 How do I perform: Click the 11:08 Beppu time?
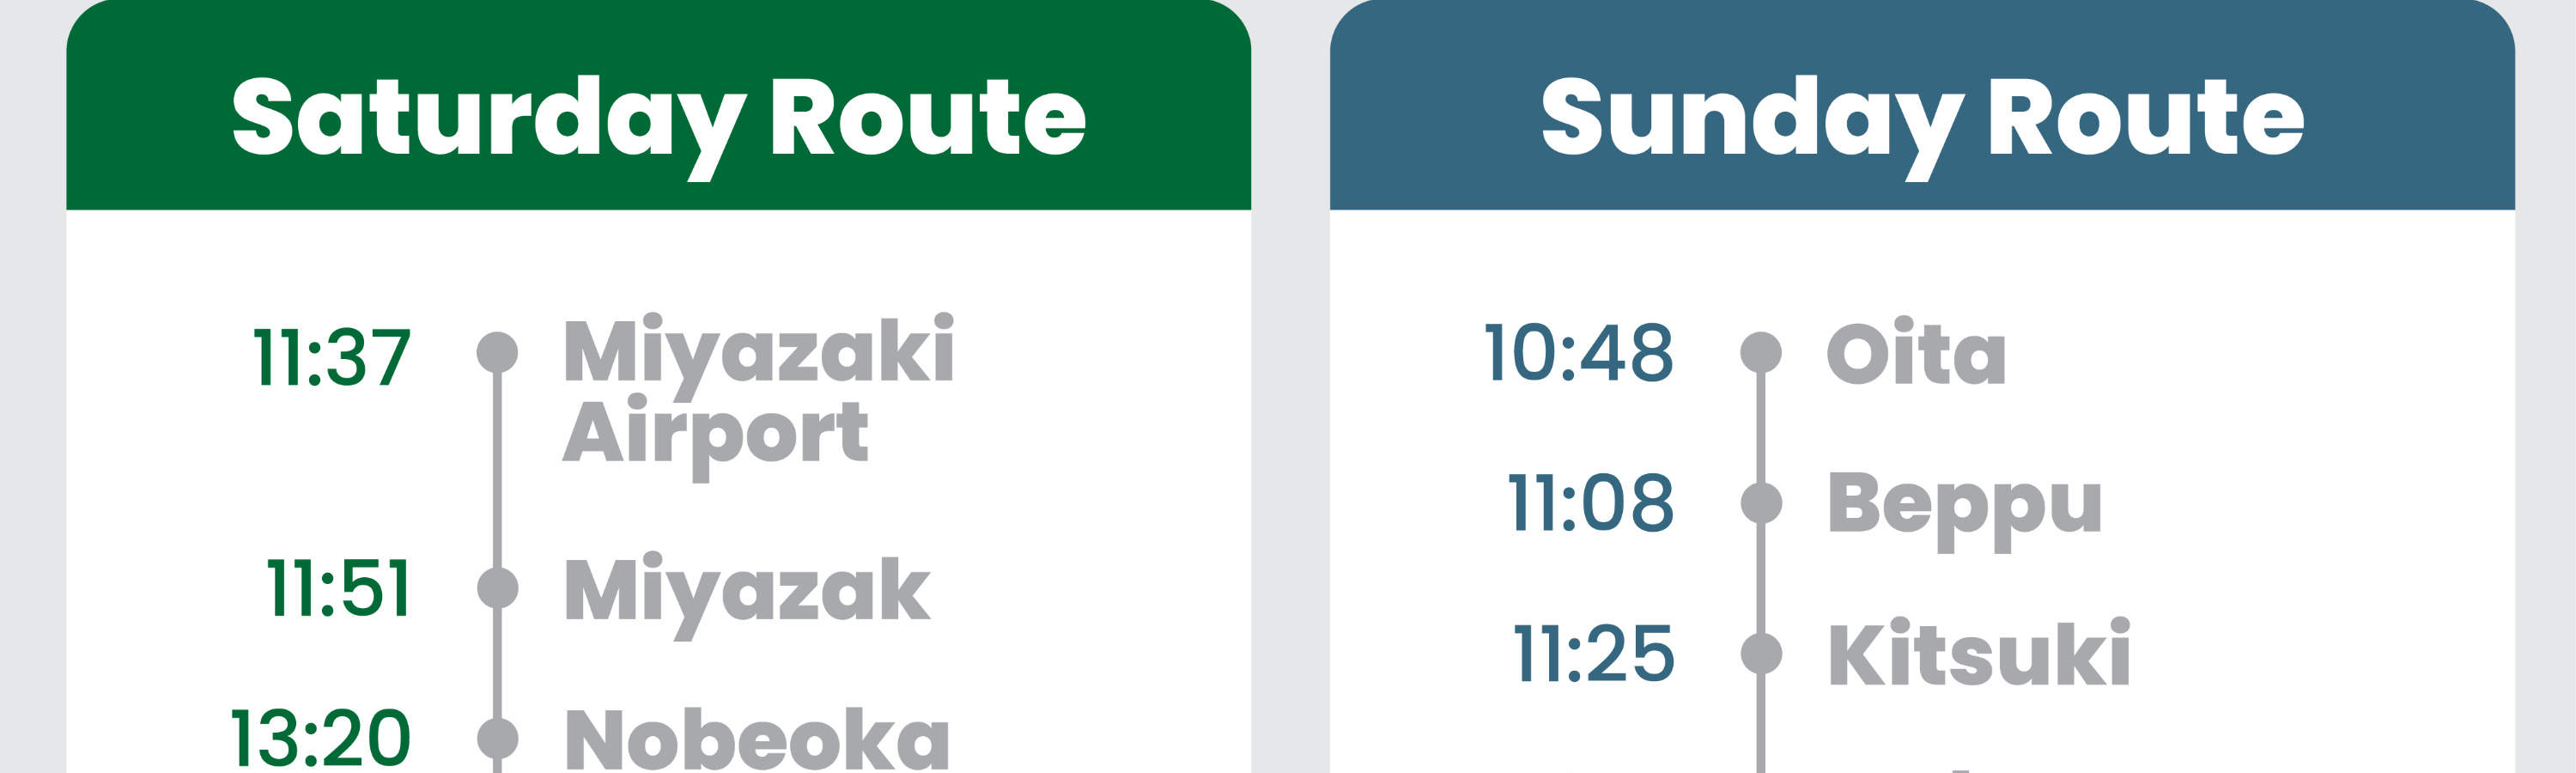coord(1590,503)
